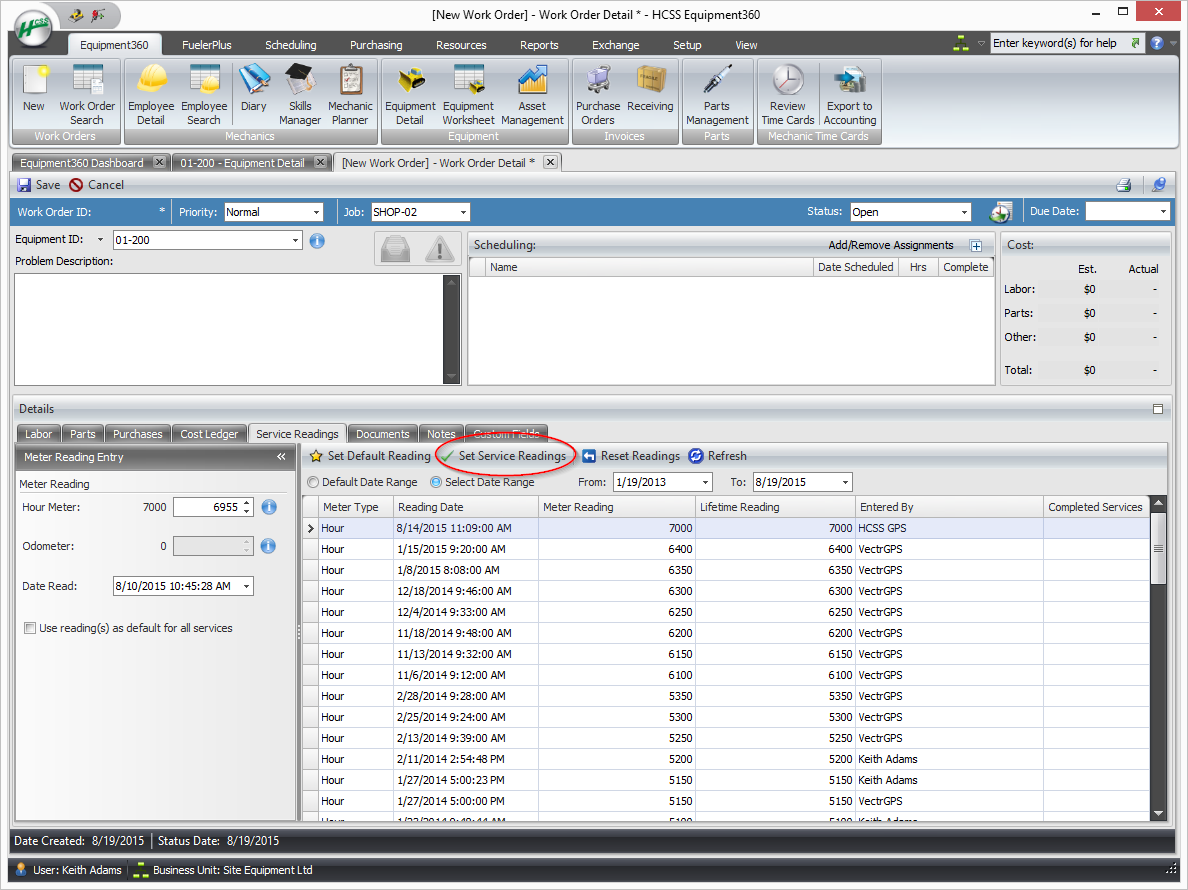Click info icon beside Hour Meter
Screen dimensions: 1188x890
269,507
